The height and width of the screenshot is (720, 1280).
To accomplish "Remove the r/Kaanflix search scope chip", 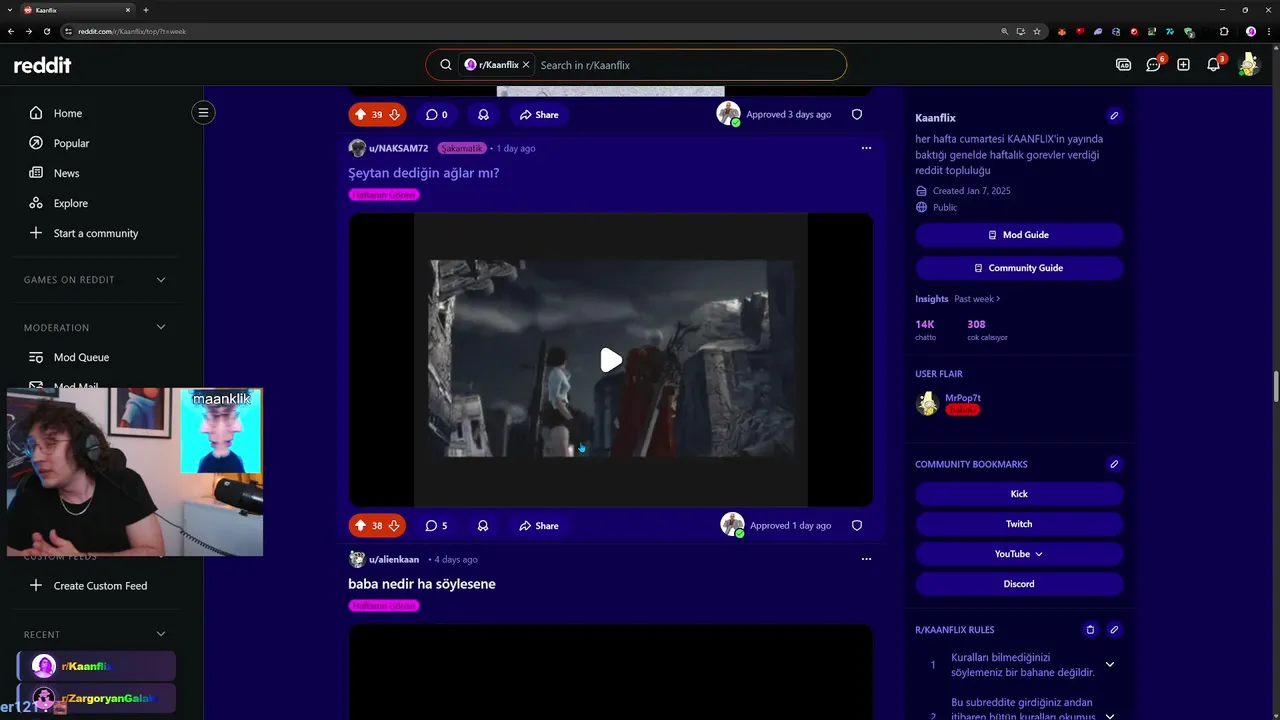I will [526, 65].
